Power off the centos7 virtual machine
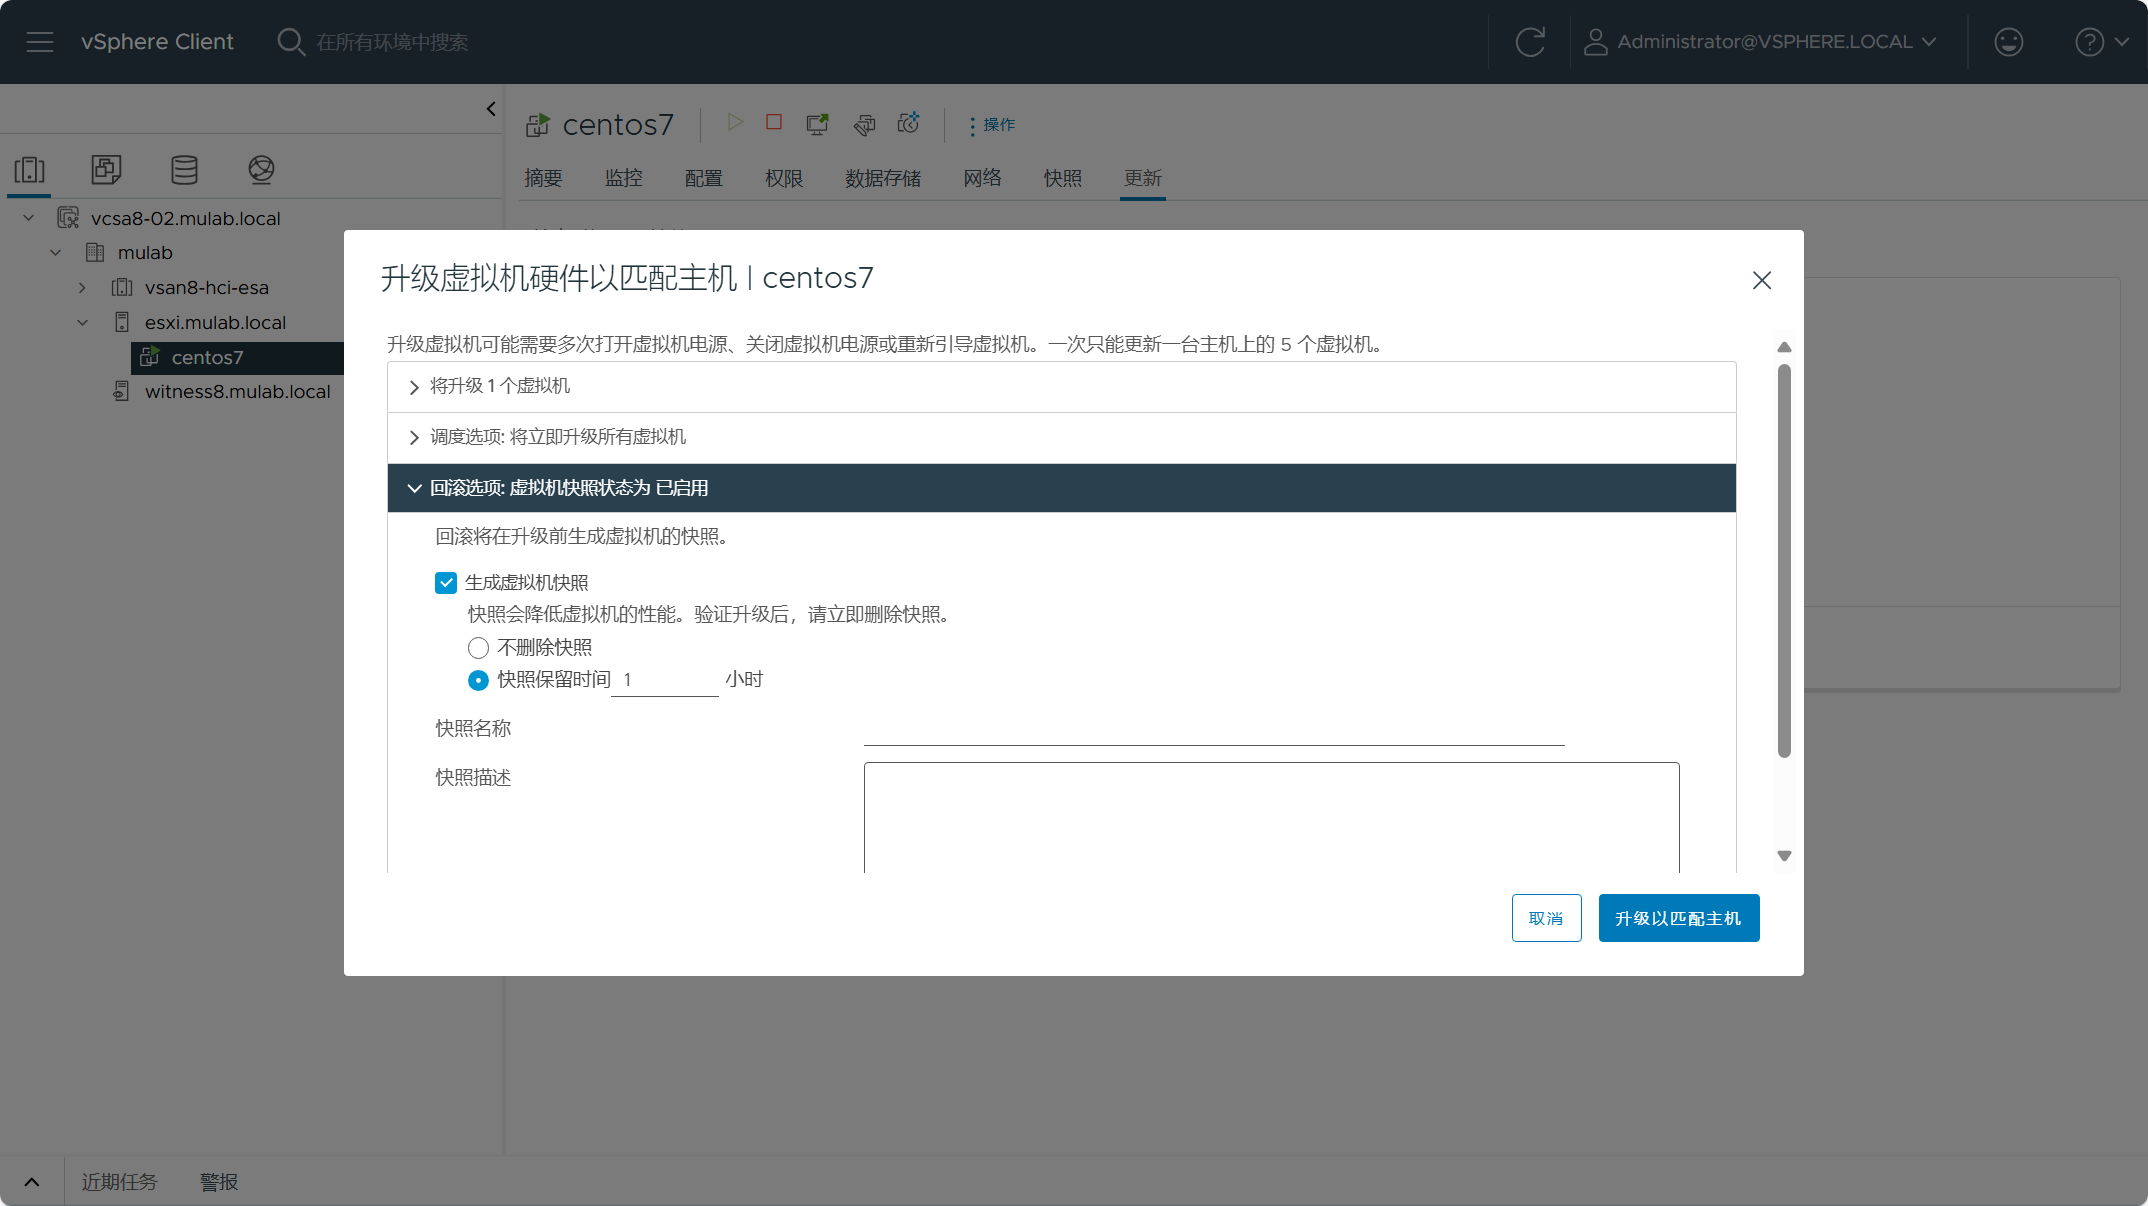This screenshot has height=1206, width=2148. click(774, 122)
